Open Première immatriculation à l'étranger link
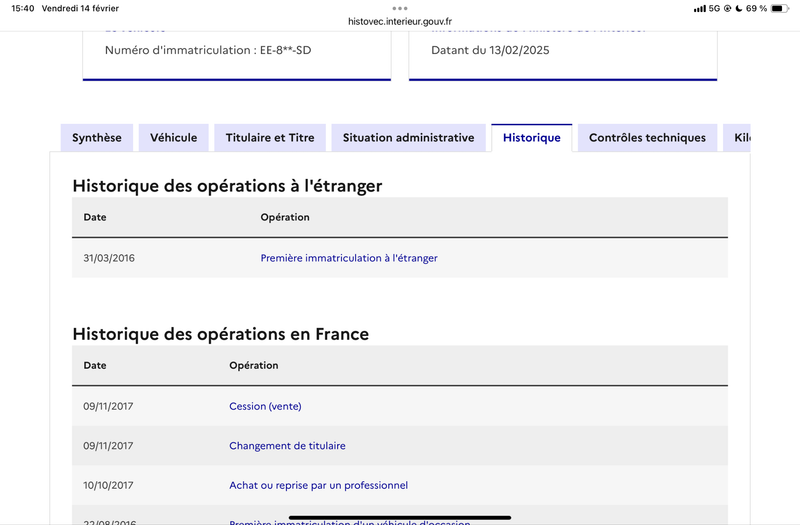 [x=349, y=258]
